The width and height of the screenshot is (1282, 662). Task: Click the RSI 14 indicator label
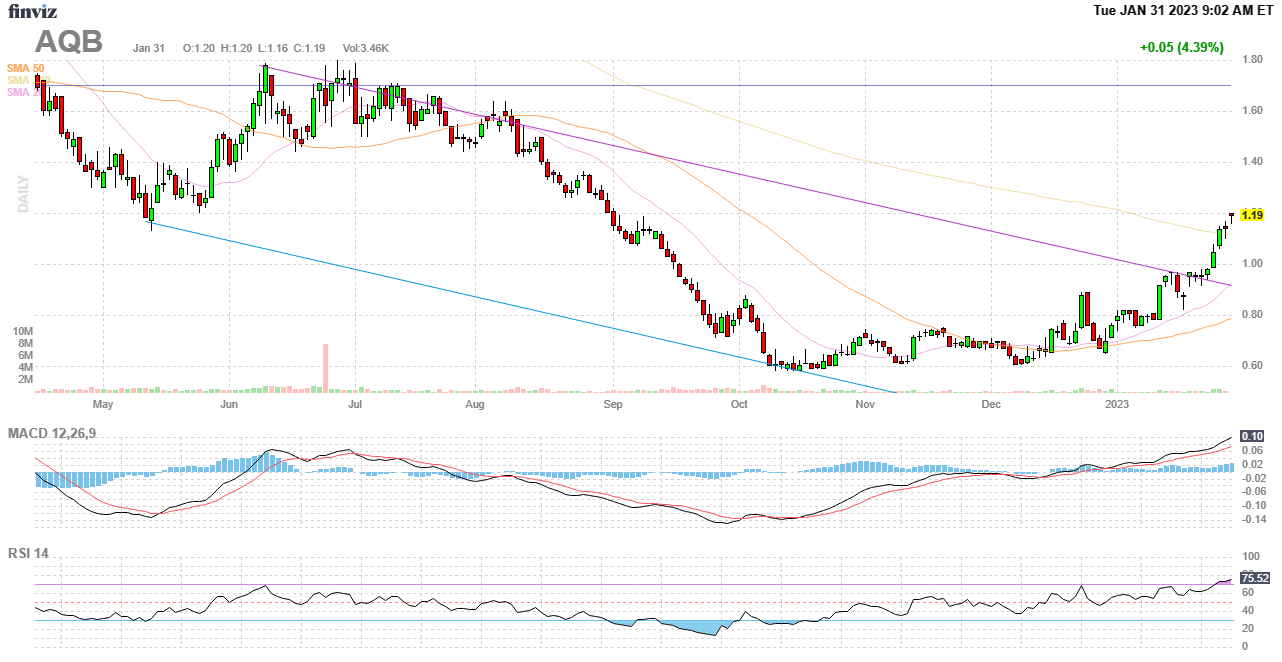point(29,553)
